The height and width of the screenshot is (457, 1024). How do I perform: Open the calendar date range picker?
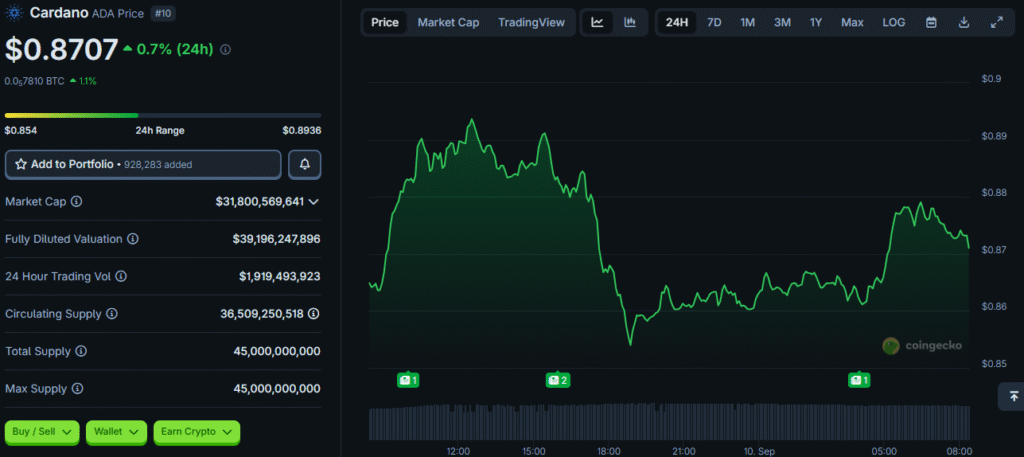(x=931, y=22)
